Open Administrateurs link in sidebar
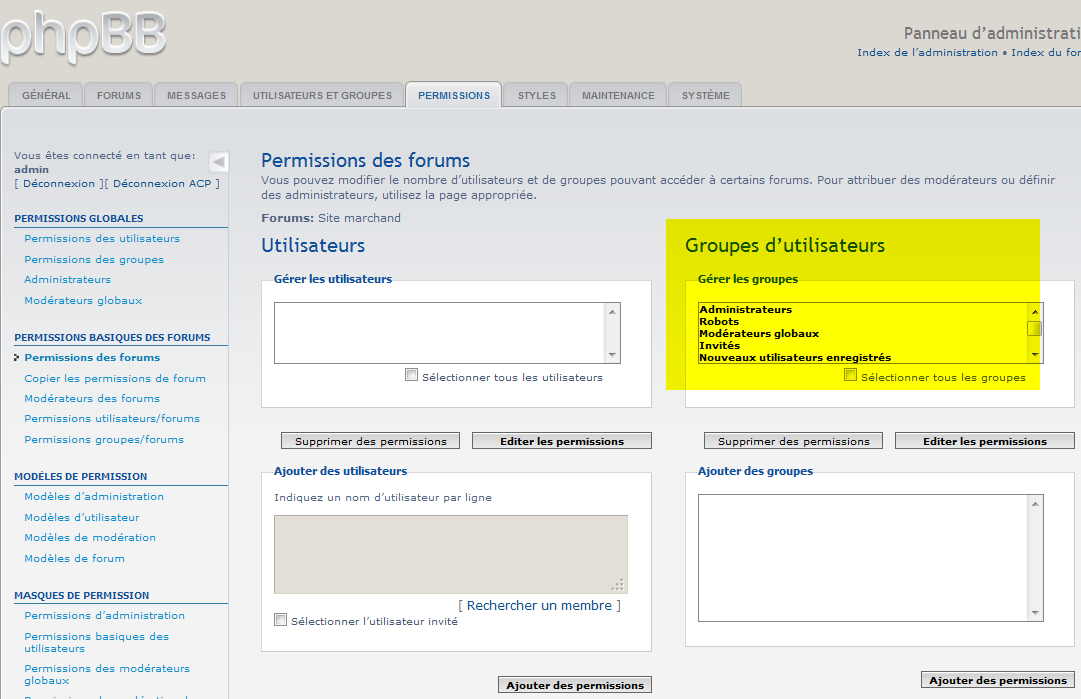This screenshot has width=1081, height=699. pos(68,279)
